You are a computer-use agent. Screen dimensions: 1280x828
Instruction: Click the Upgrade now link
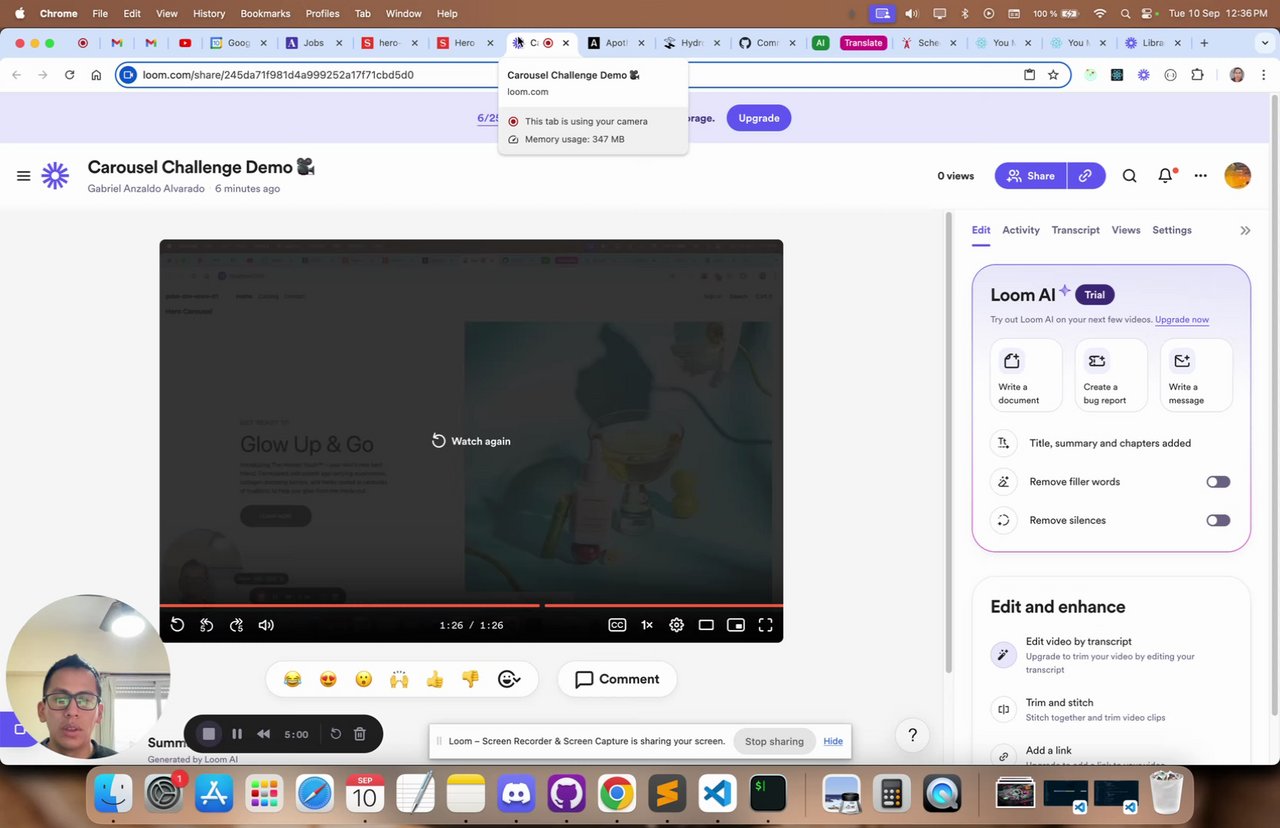click(x=1182, y=320)
